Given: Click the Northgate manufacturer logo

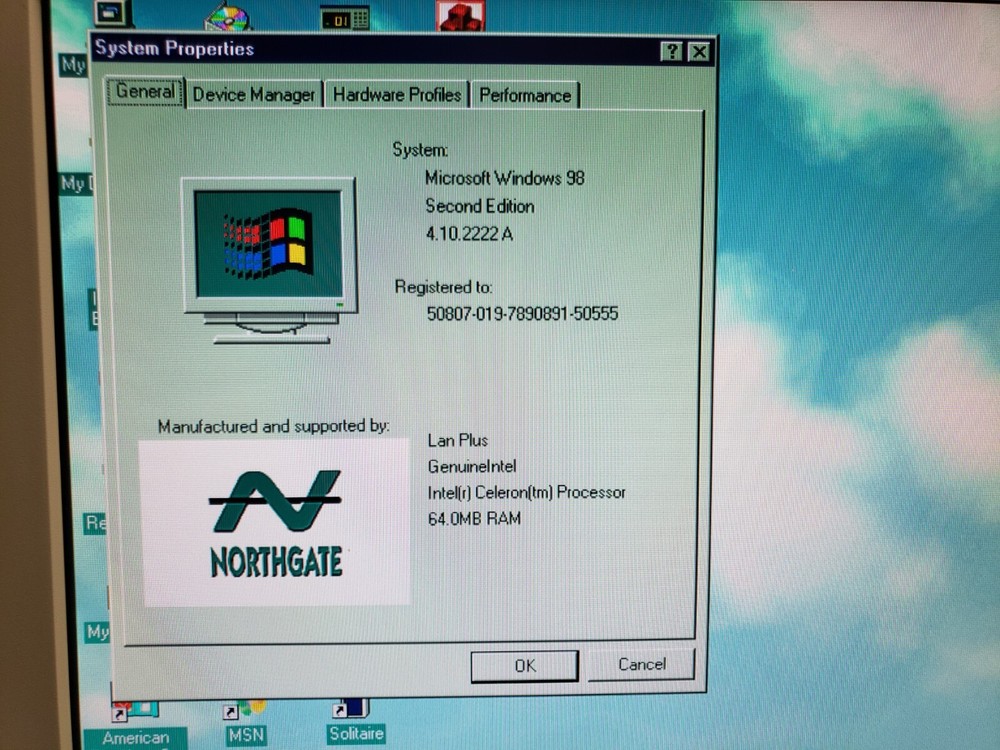Looking at the screenshot, I should pyautogui.click(x=275, y=523).
